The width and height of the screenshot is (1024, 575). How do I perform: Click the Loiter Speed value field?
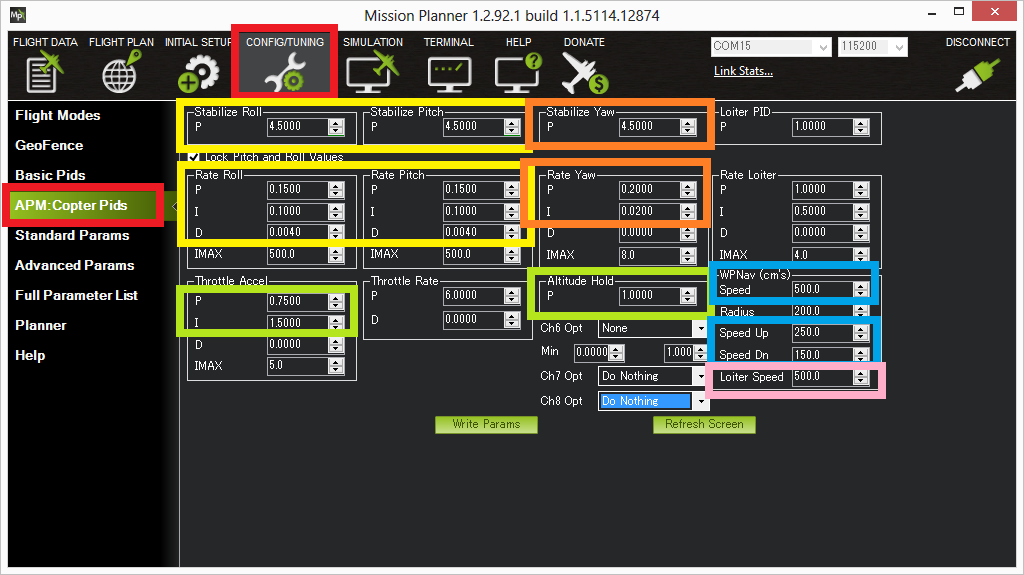(x=818, y=377)
